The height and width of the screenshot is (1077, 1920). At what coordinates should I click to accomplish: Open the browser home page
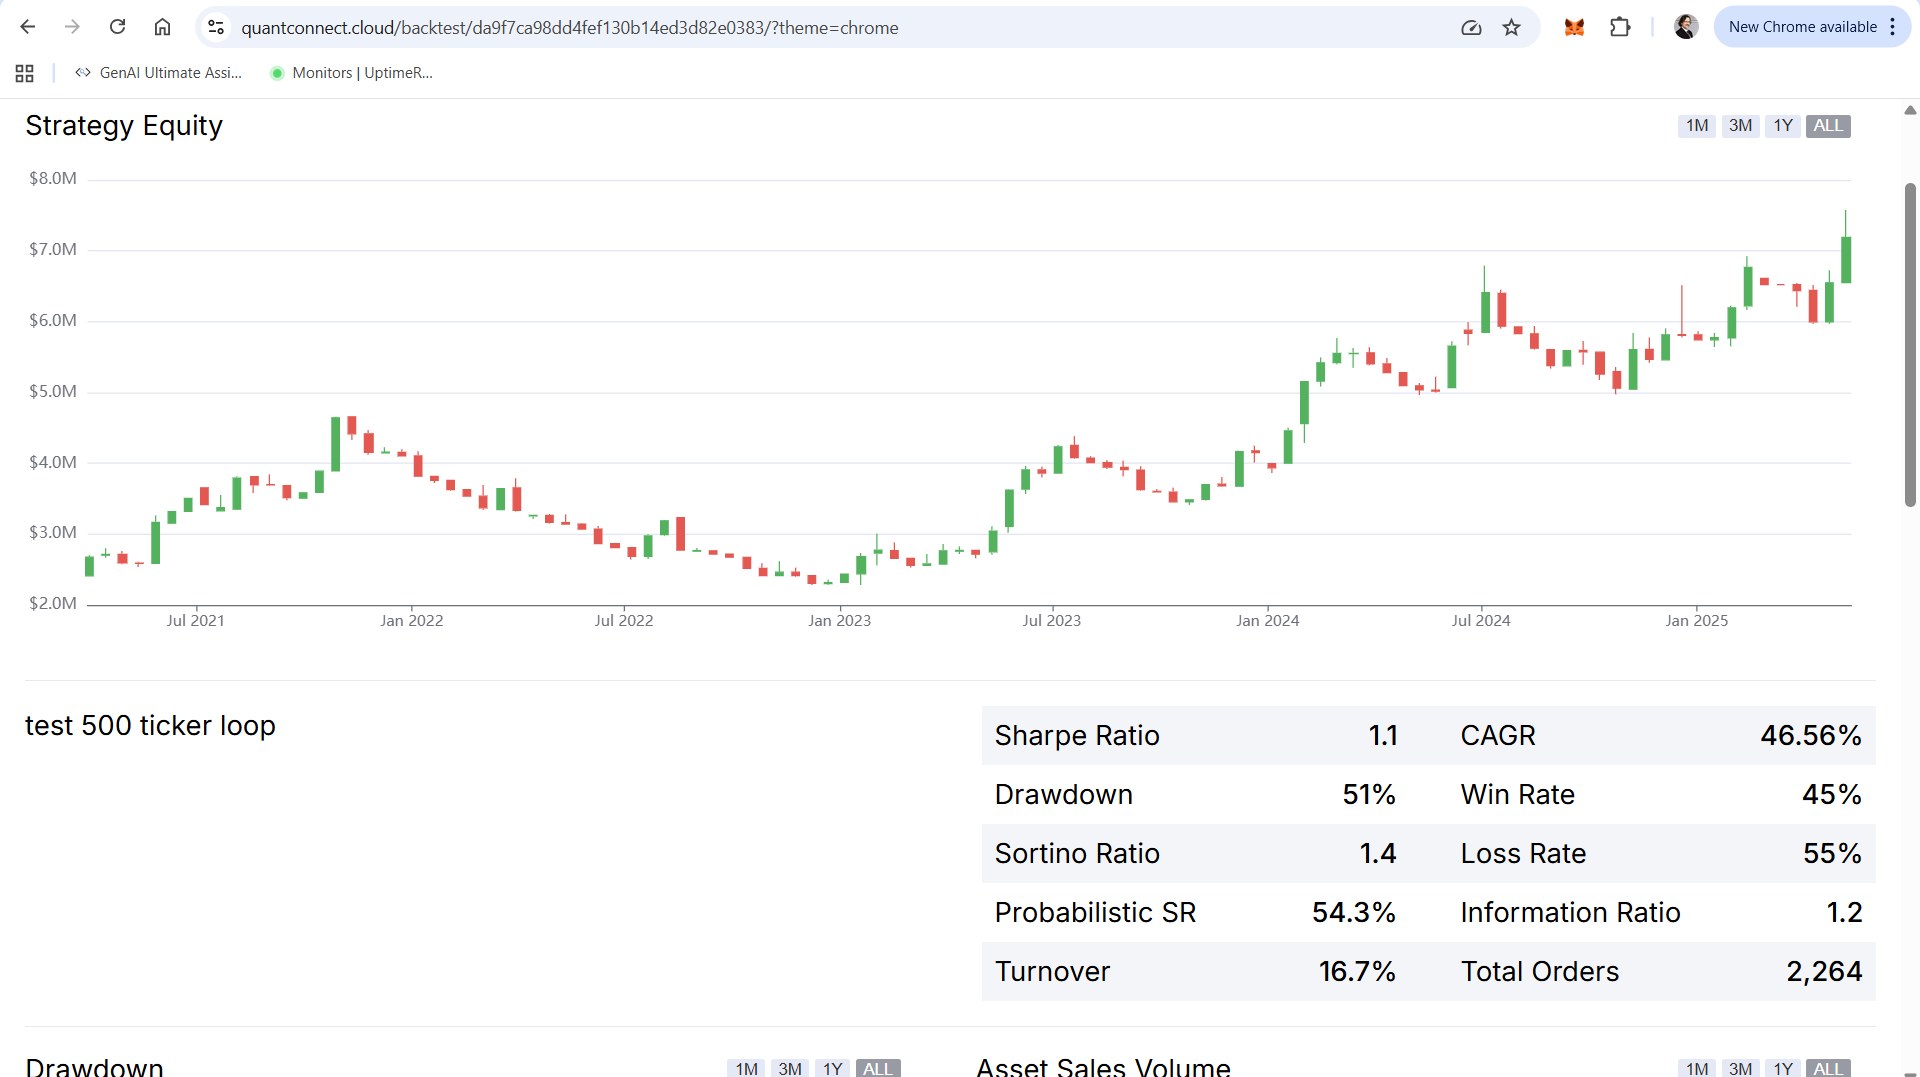[x=162, y=27]
